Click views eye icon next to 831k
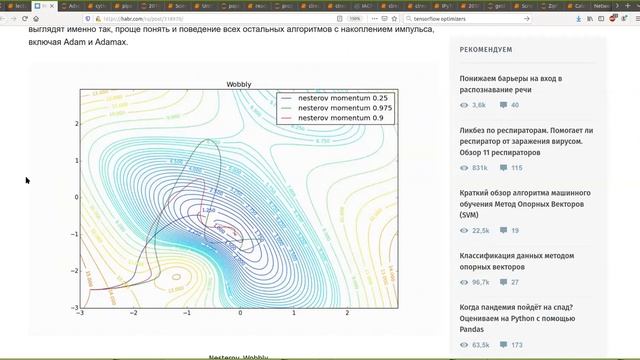This screenshot has height=360, width=640. [x=464, y=168]
